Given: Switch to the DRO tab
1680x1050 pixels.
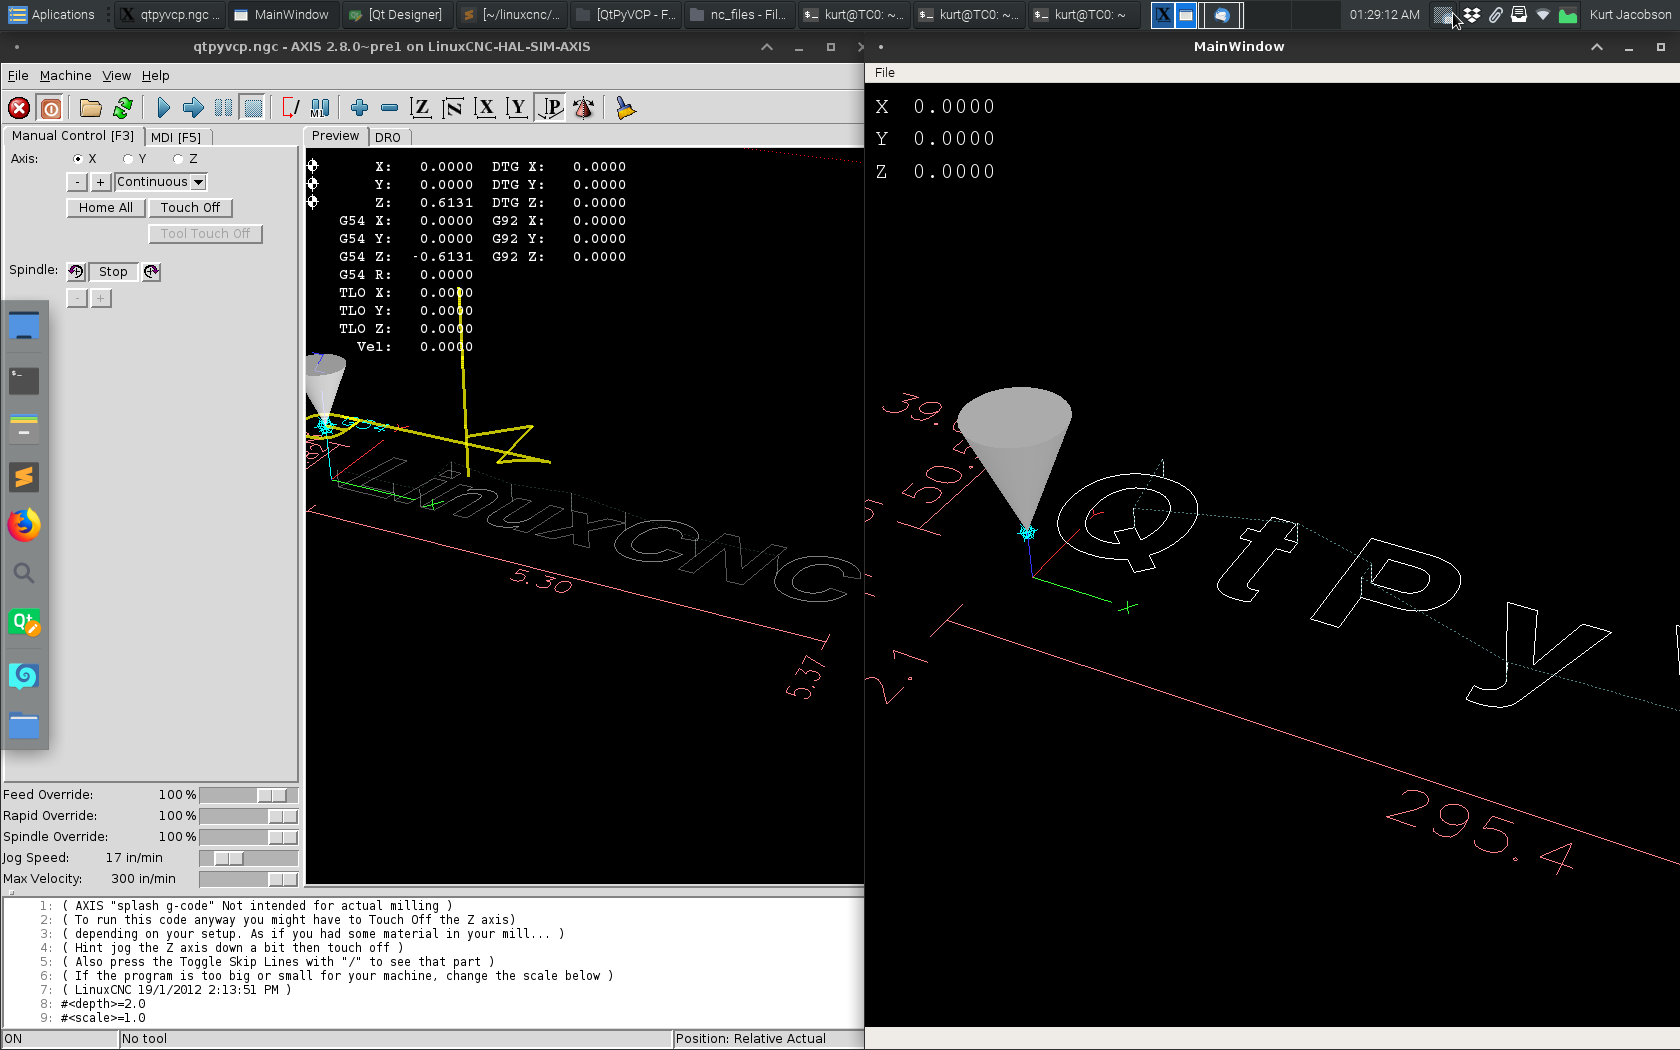Looking at the screenshot, I should click(x=388, y=137).
